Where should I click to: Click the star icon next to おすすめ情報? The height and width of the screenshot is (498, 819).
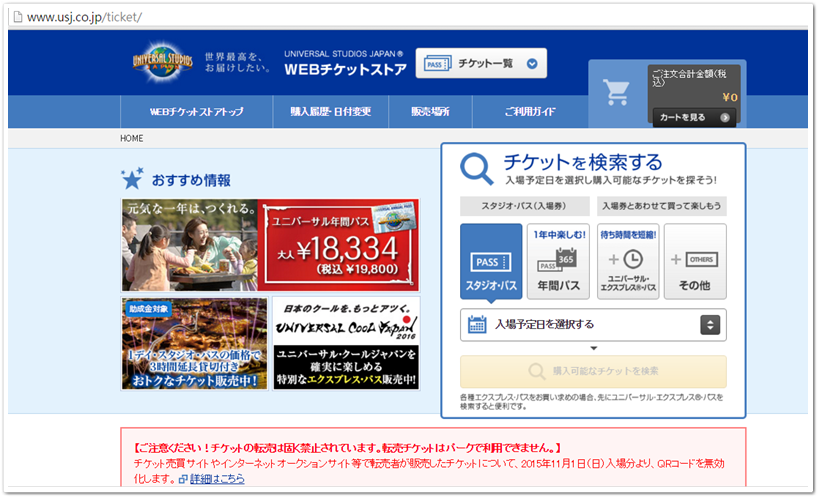pos(132,179)
